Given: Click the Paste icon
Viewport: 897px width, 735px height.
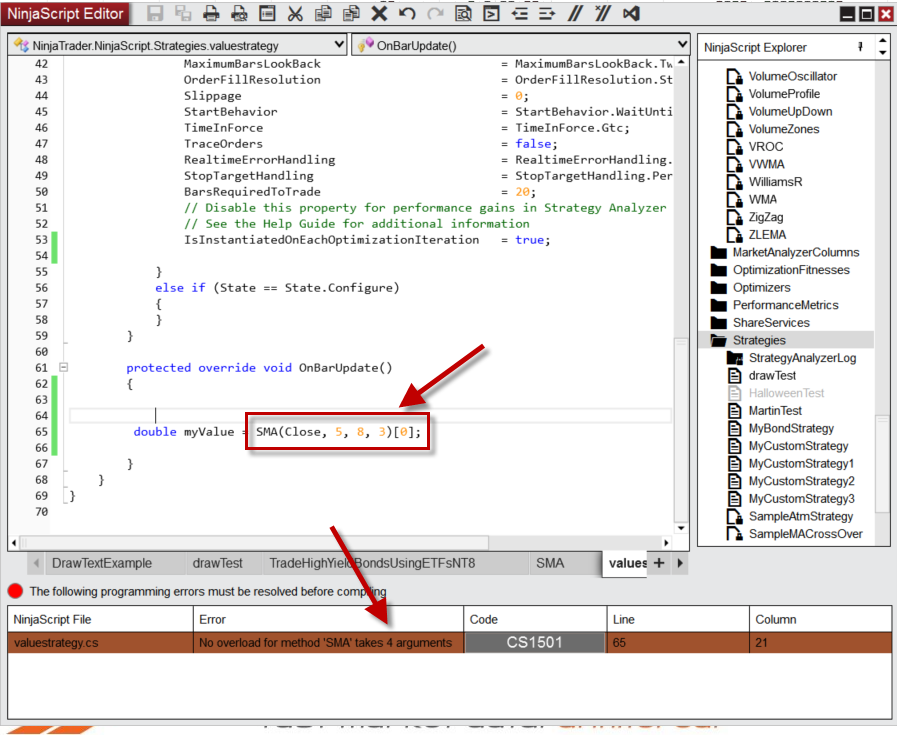Looking at the screenshot, I should coord(351,13).
